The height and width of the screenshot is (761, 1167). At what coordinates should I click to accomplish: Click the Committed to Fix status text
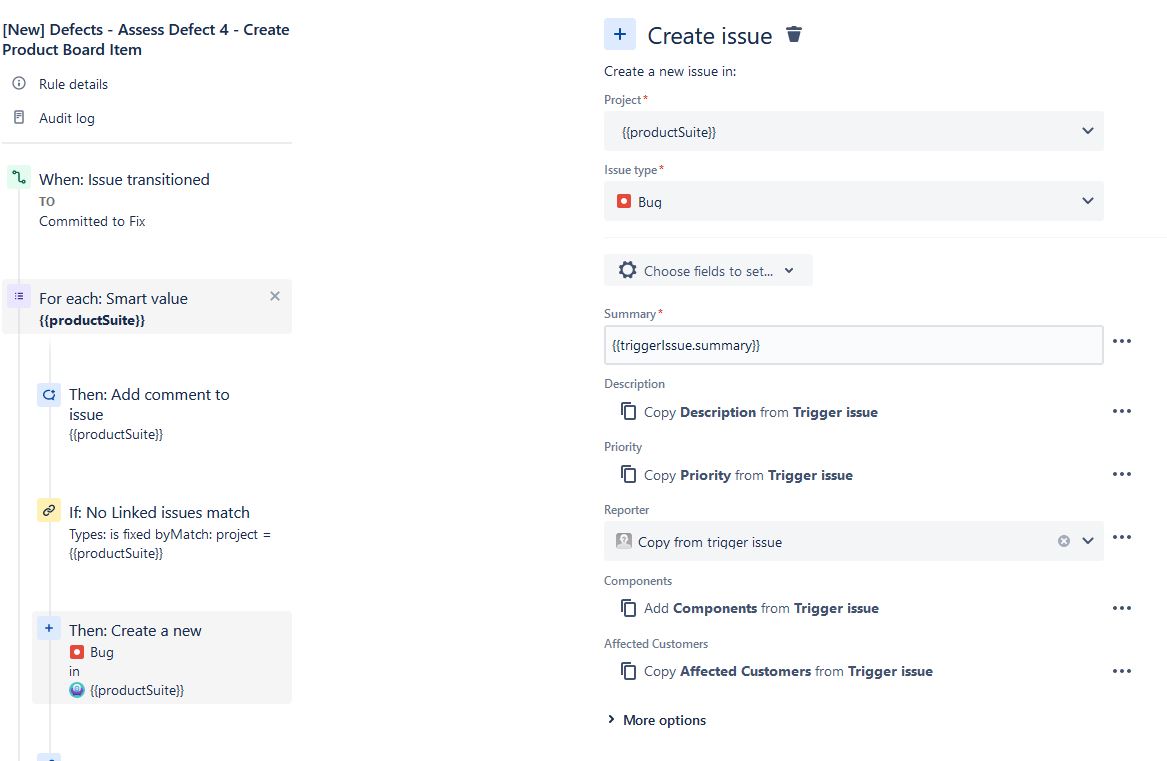pos(92,221)
